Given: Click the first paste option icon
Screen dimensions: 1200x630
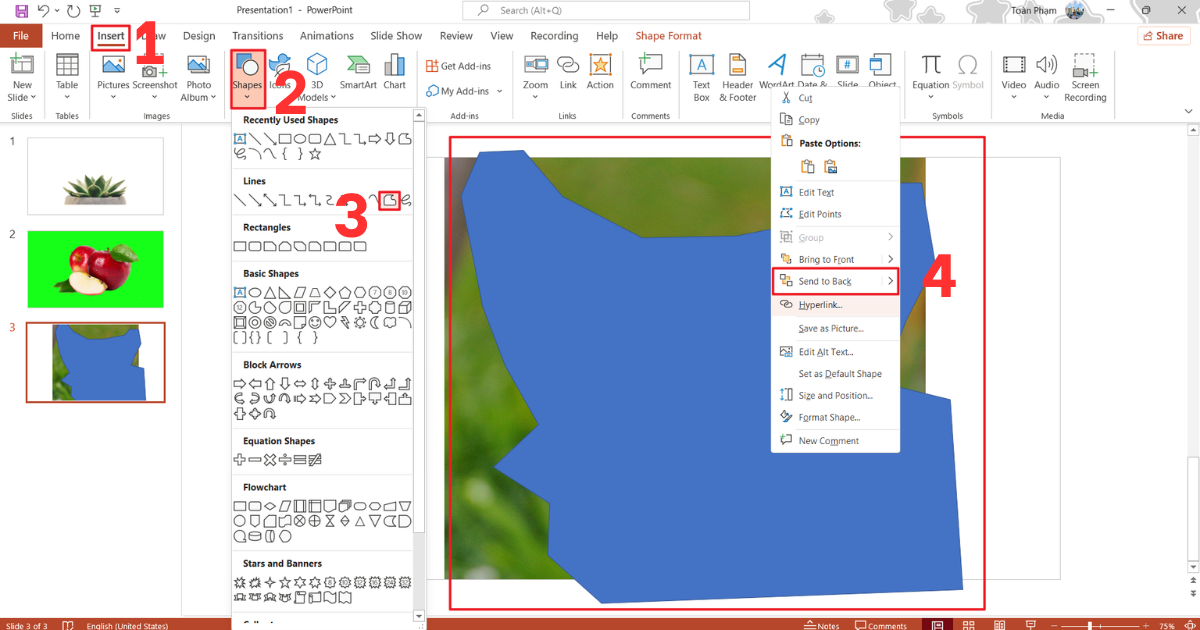Looking at the screenshot, I should pyautogui.click(x=809, y=166).
